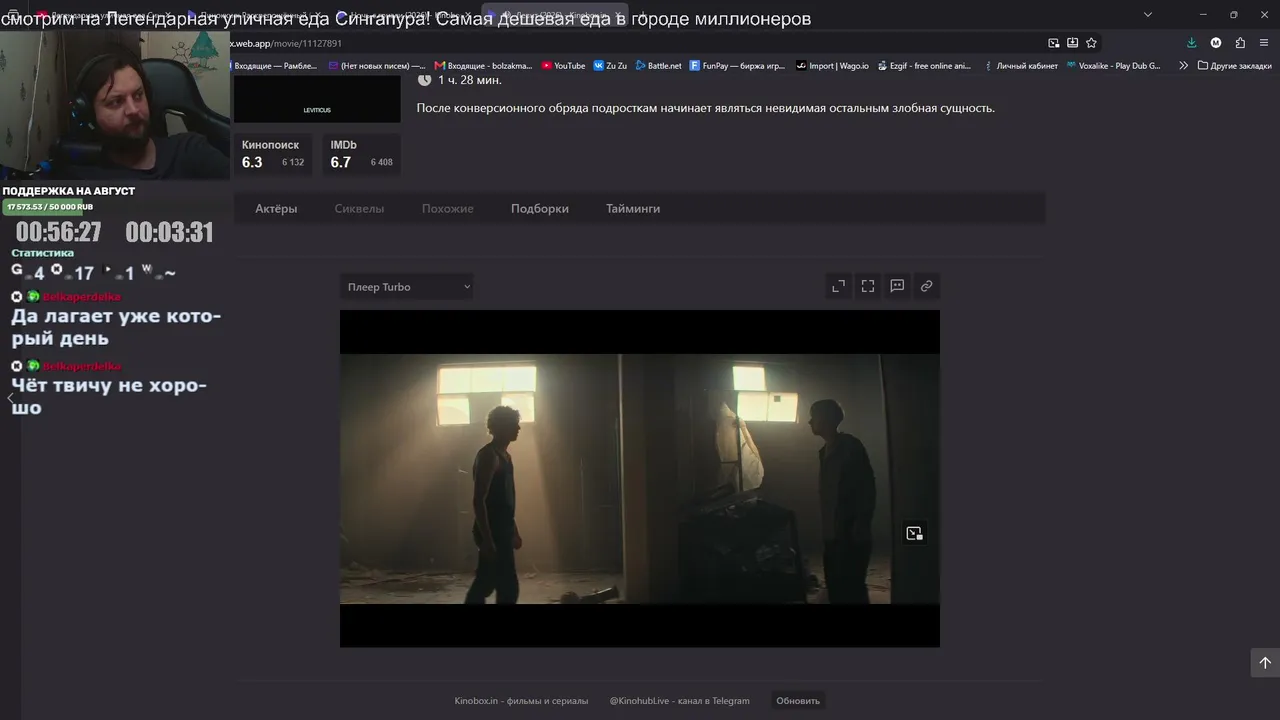
Task: Open the 'Входящие — Рамбле...' bookmark
Action: [x=275, y=66]
